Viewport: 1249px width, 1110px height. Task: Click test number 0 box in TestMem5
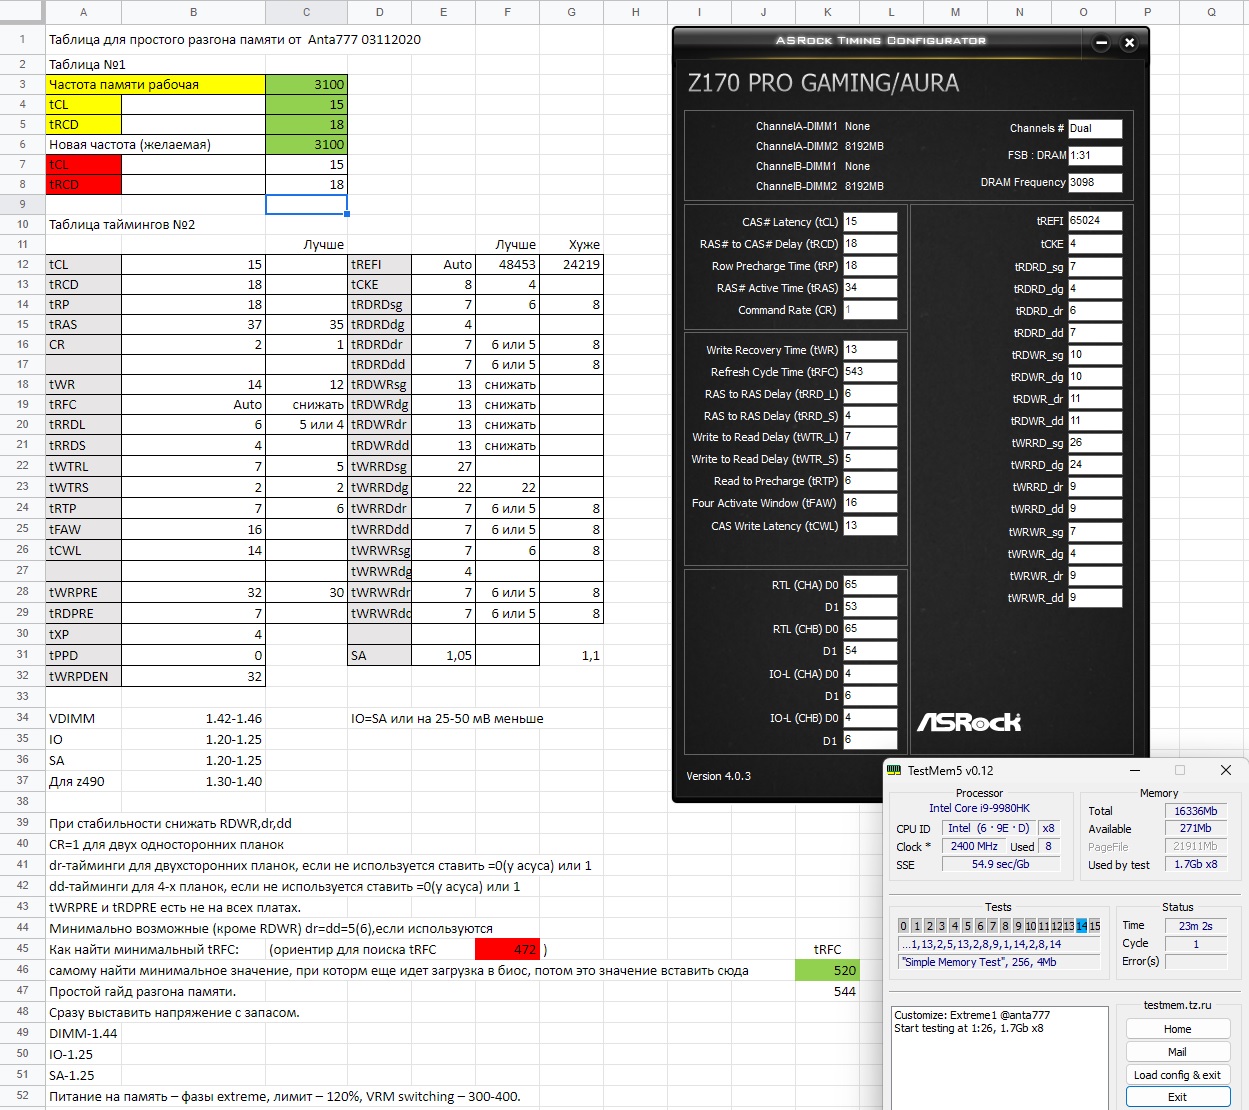pyautogui.click(x=903, y=926)
